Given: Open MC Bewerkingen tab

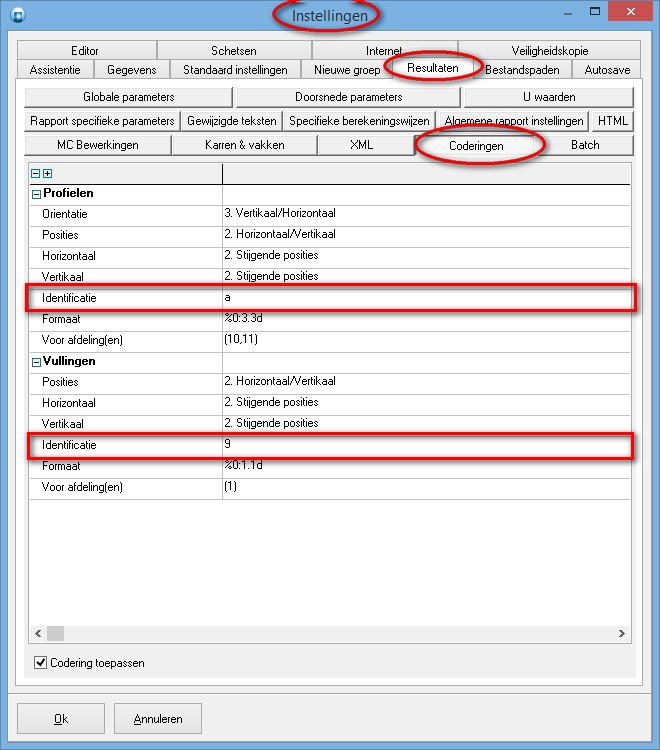Looking at the screenshot, I should tap(98, 145).
